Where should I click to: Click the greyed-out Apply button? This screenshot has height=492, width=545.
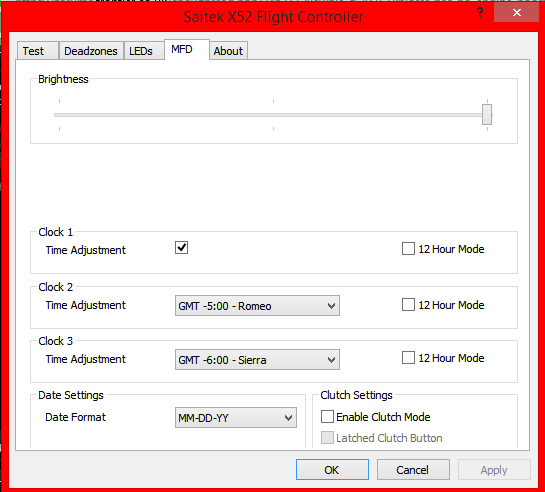click(x=494, y=470)
